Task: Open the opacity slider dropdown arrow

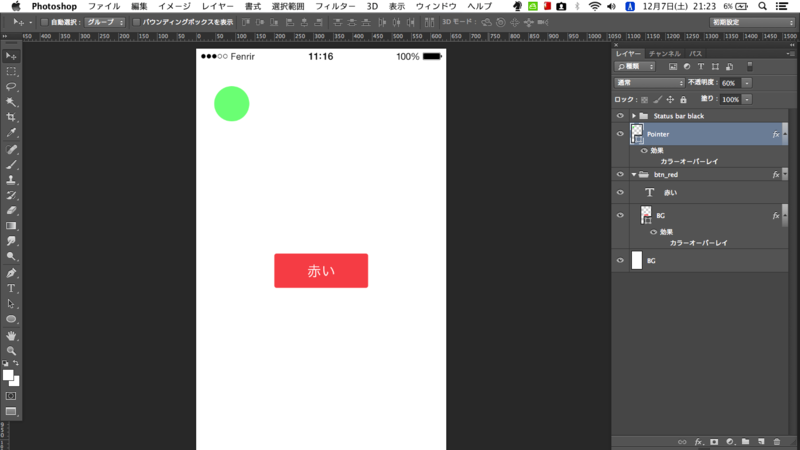Action: tap(746, 83)
